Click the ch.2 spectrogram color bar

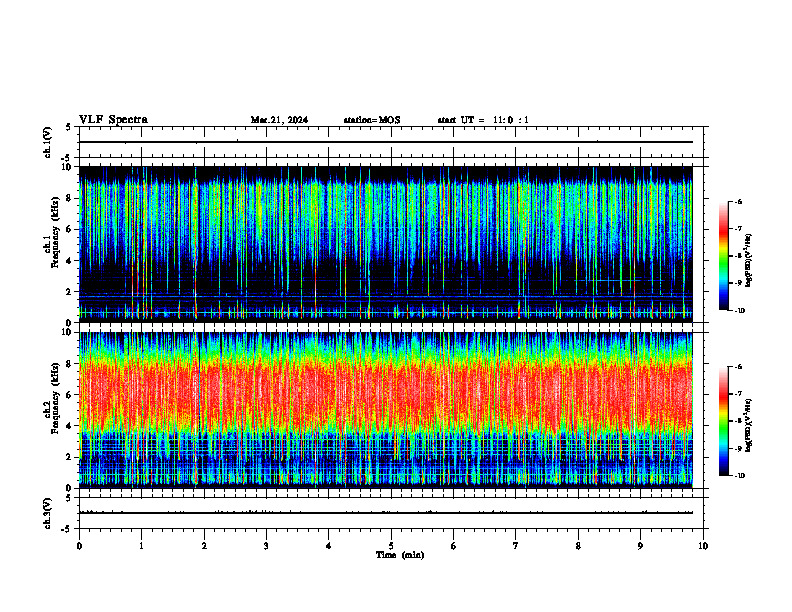pyautogui.click(x=724, y=421)
